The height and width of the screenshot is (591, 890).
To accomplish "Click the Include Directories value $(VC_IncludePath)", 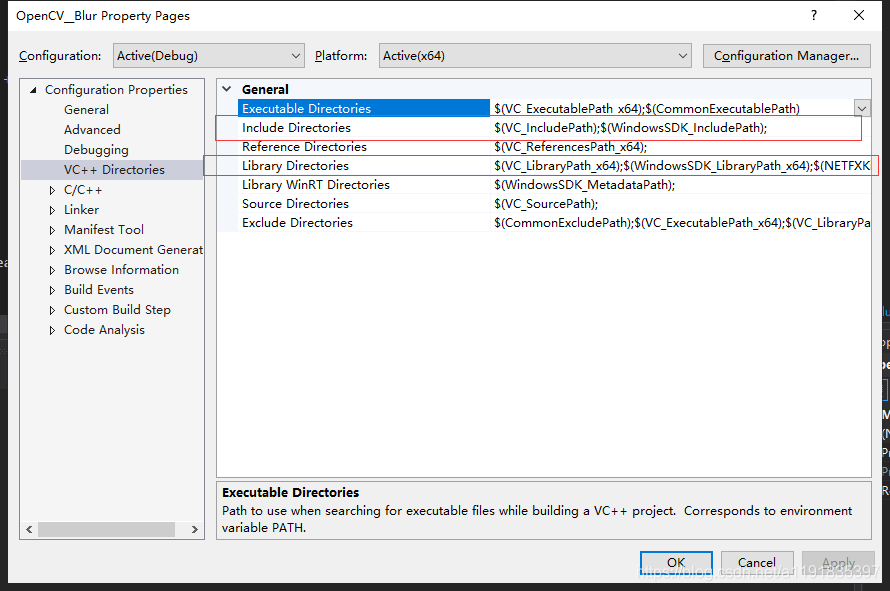I will tap(630, 128).
